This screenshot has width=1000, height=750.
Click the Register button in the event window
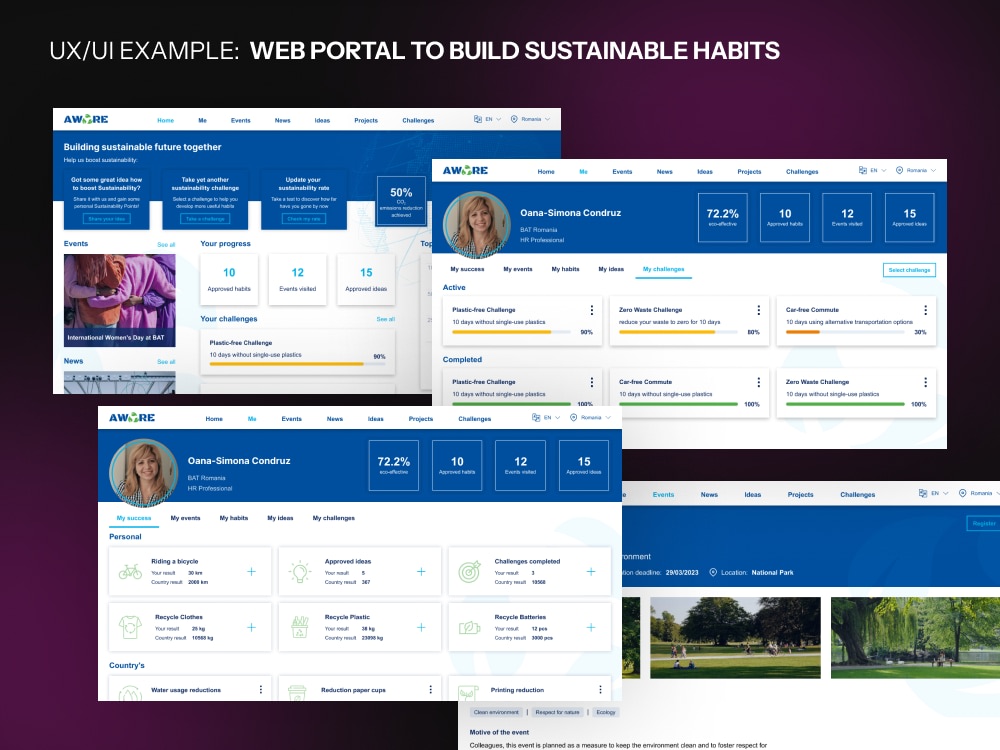983,523
